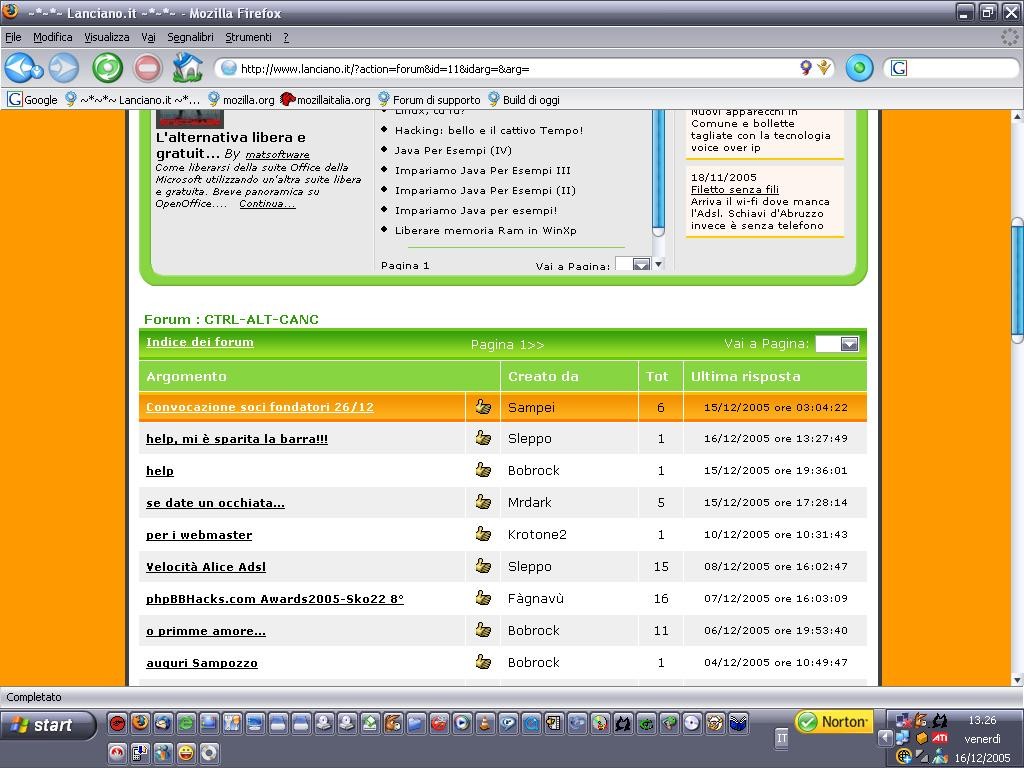Click the 'Filetto senza fili' news link
This screenshot has width=1024, height=768.
(734, 189)
